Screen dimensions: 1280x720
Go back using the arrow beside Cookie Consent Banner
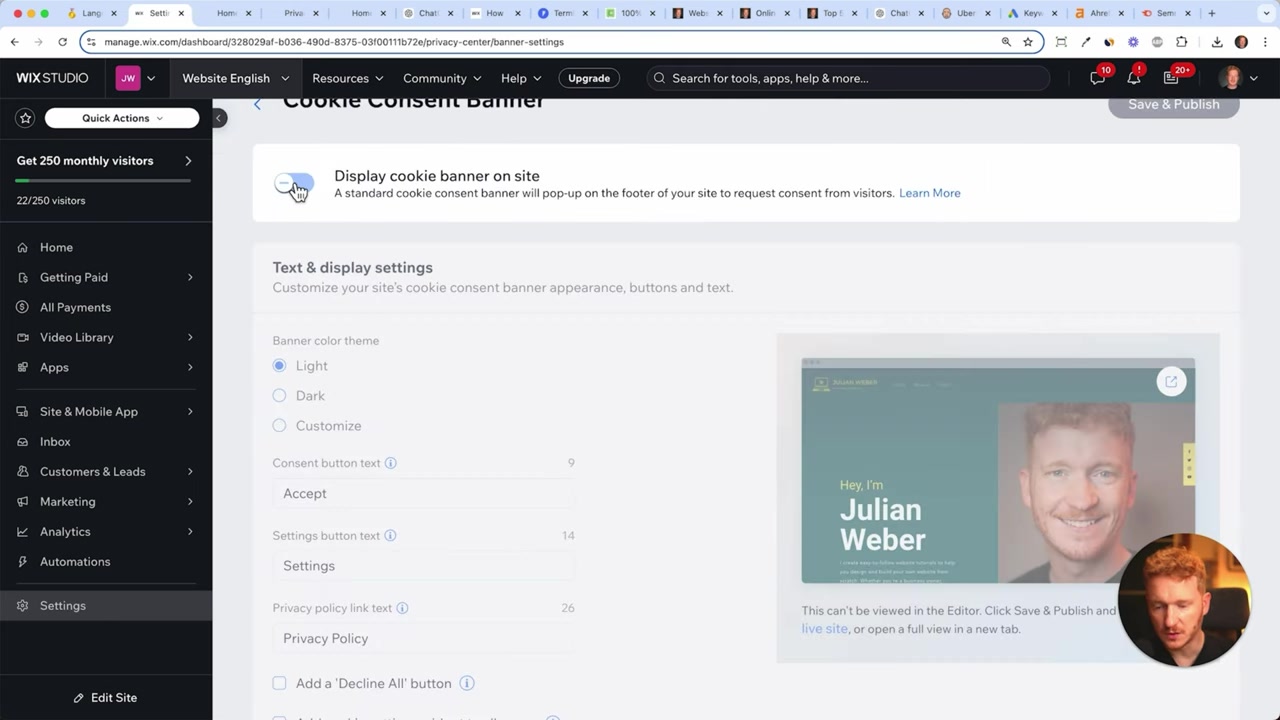pos(258,104)
